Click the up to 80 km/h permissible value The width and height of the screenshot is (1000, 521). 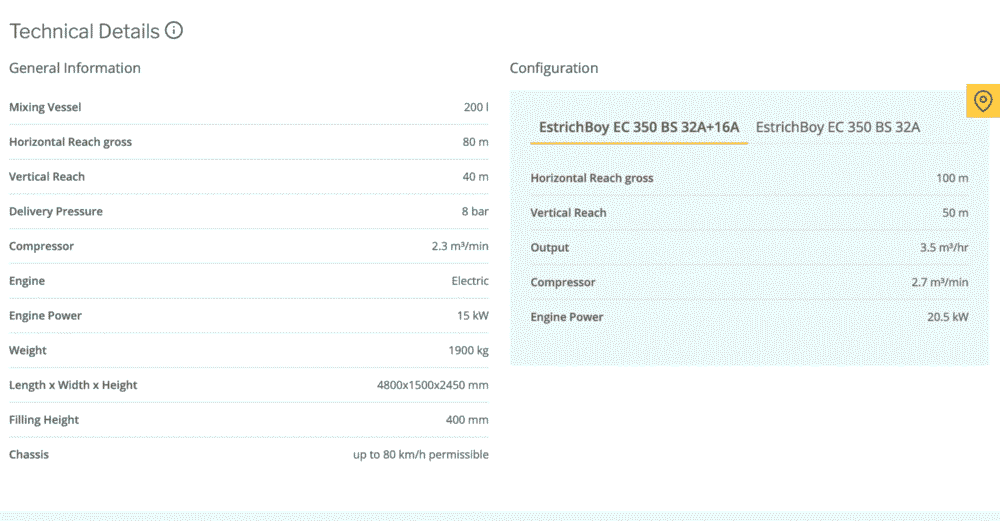coord(421,455)
